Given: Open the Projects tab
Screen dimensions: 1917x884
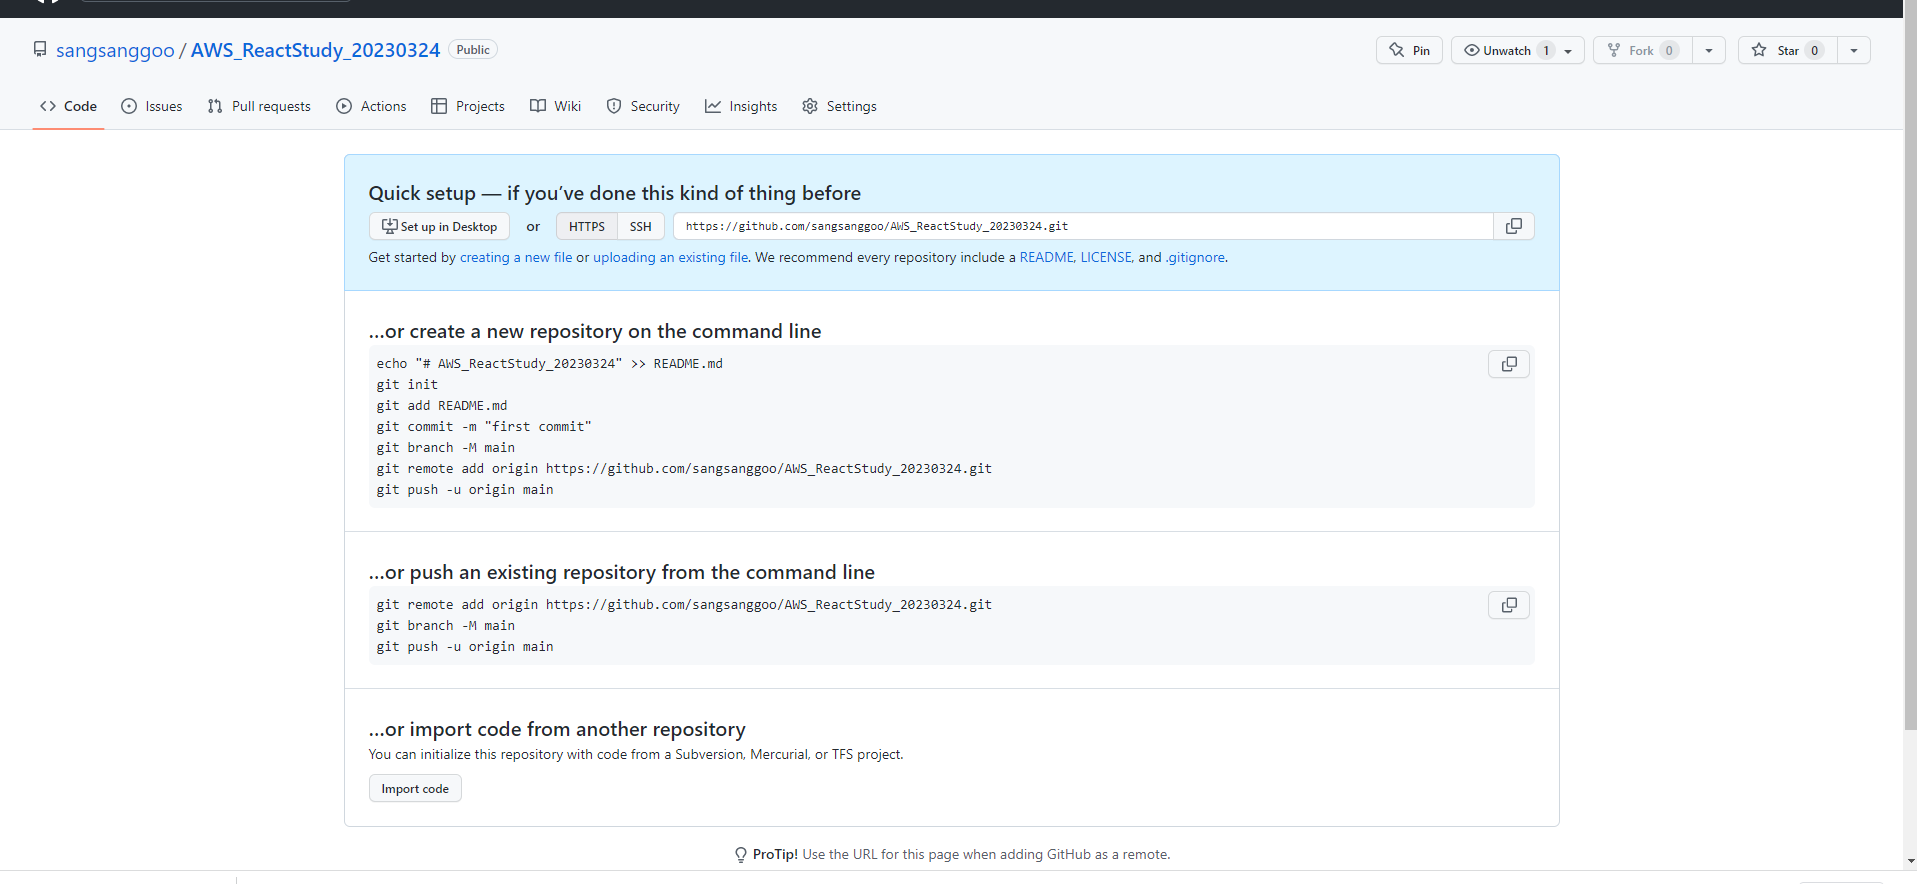Looking at the screenshot, I should coord(468,106).
